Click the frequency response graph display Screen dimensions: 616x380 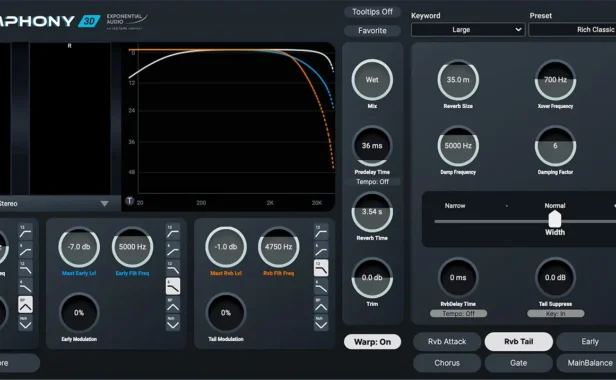pos(228,127)
